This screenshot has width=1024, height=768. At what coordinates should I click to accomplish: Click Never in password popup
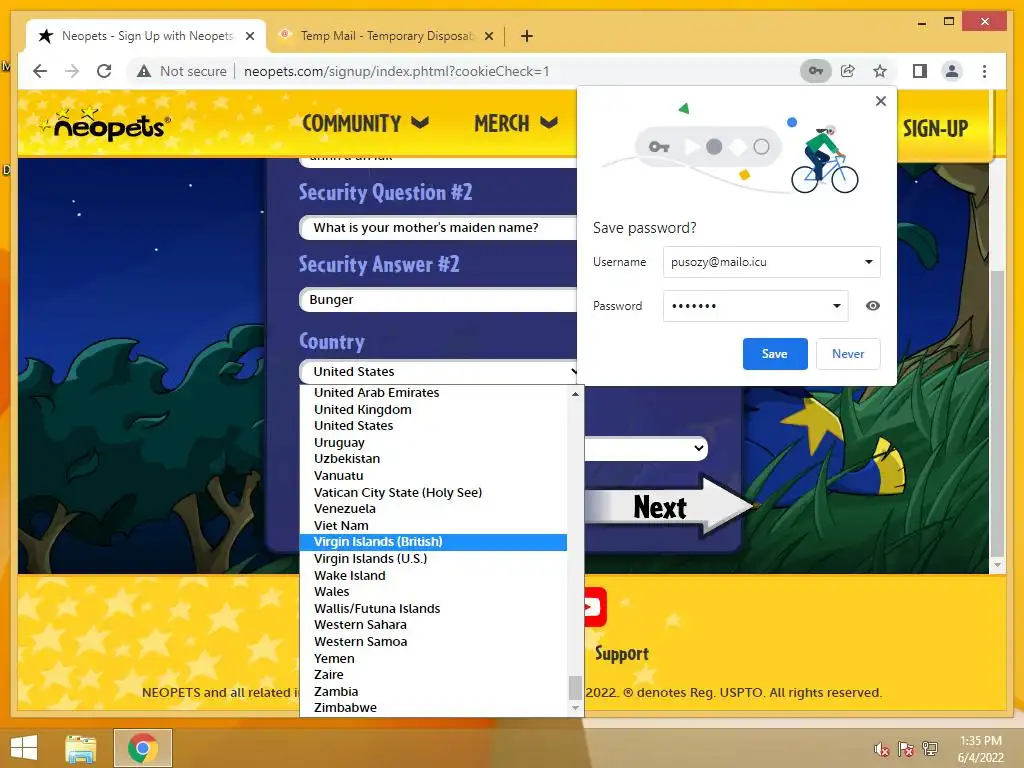[848, 354]
